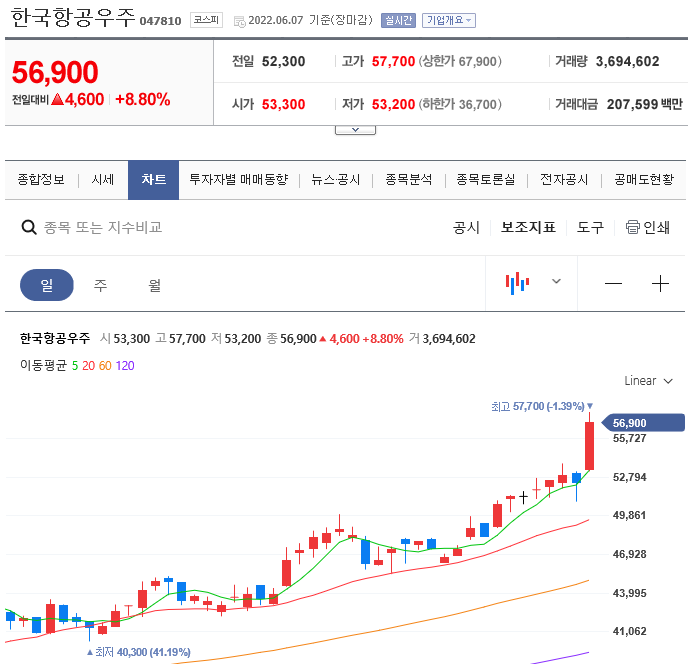This screenshot has width=688, height=664.
Task: Click the 최저 40,300 low marker
Action: (x=139, y=652)
